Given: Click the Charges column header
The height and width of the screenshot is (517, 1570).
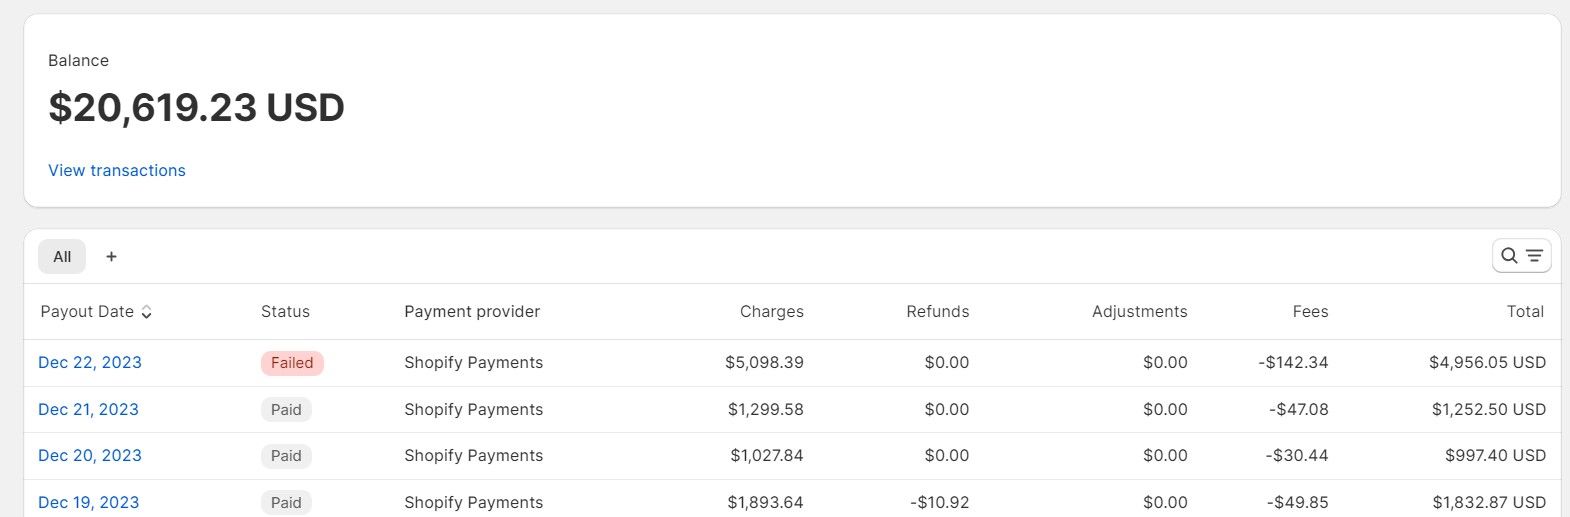Looking at the screenshot, I should pos(771,311).
